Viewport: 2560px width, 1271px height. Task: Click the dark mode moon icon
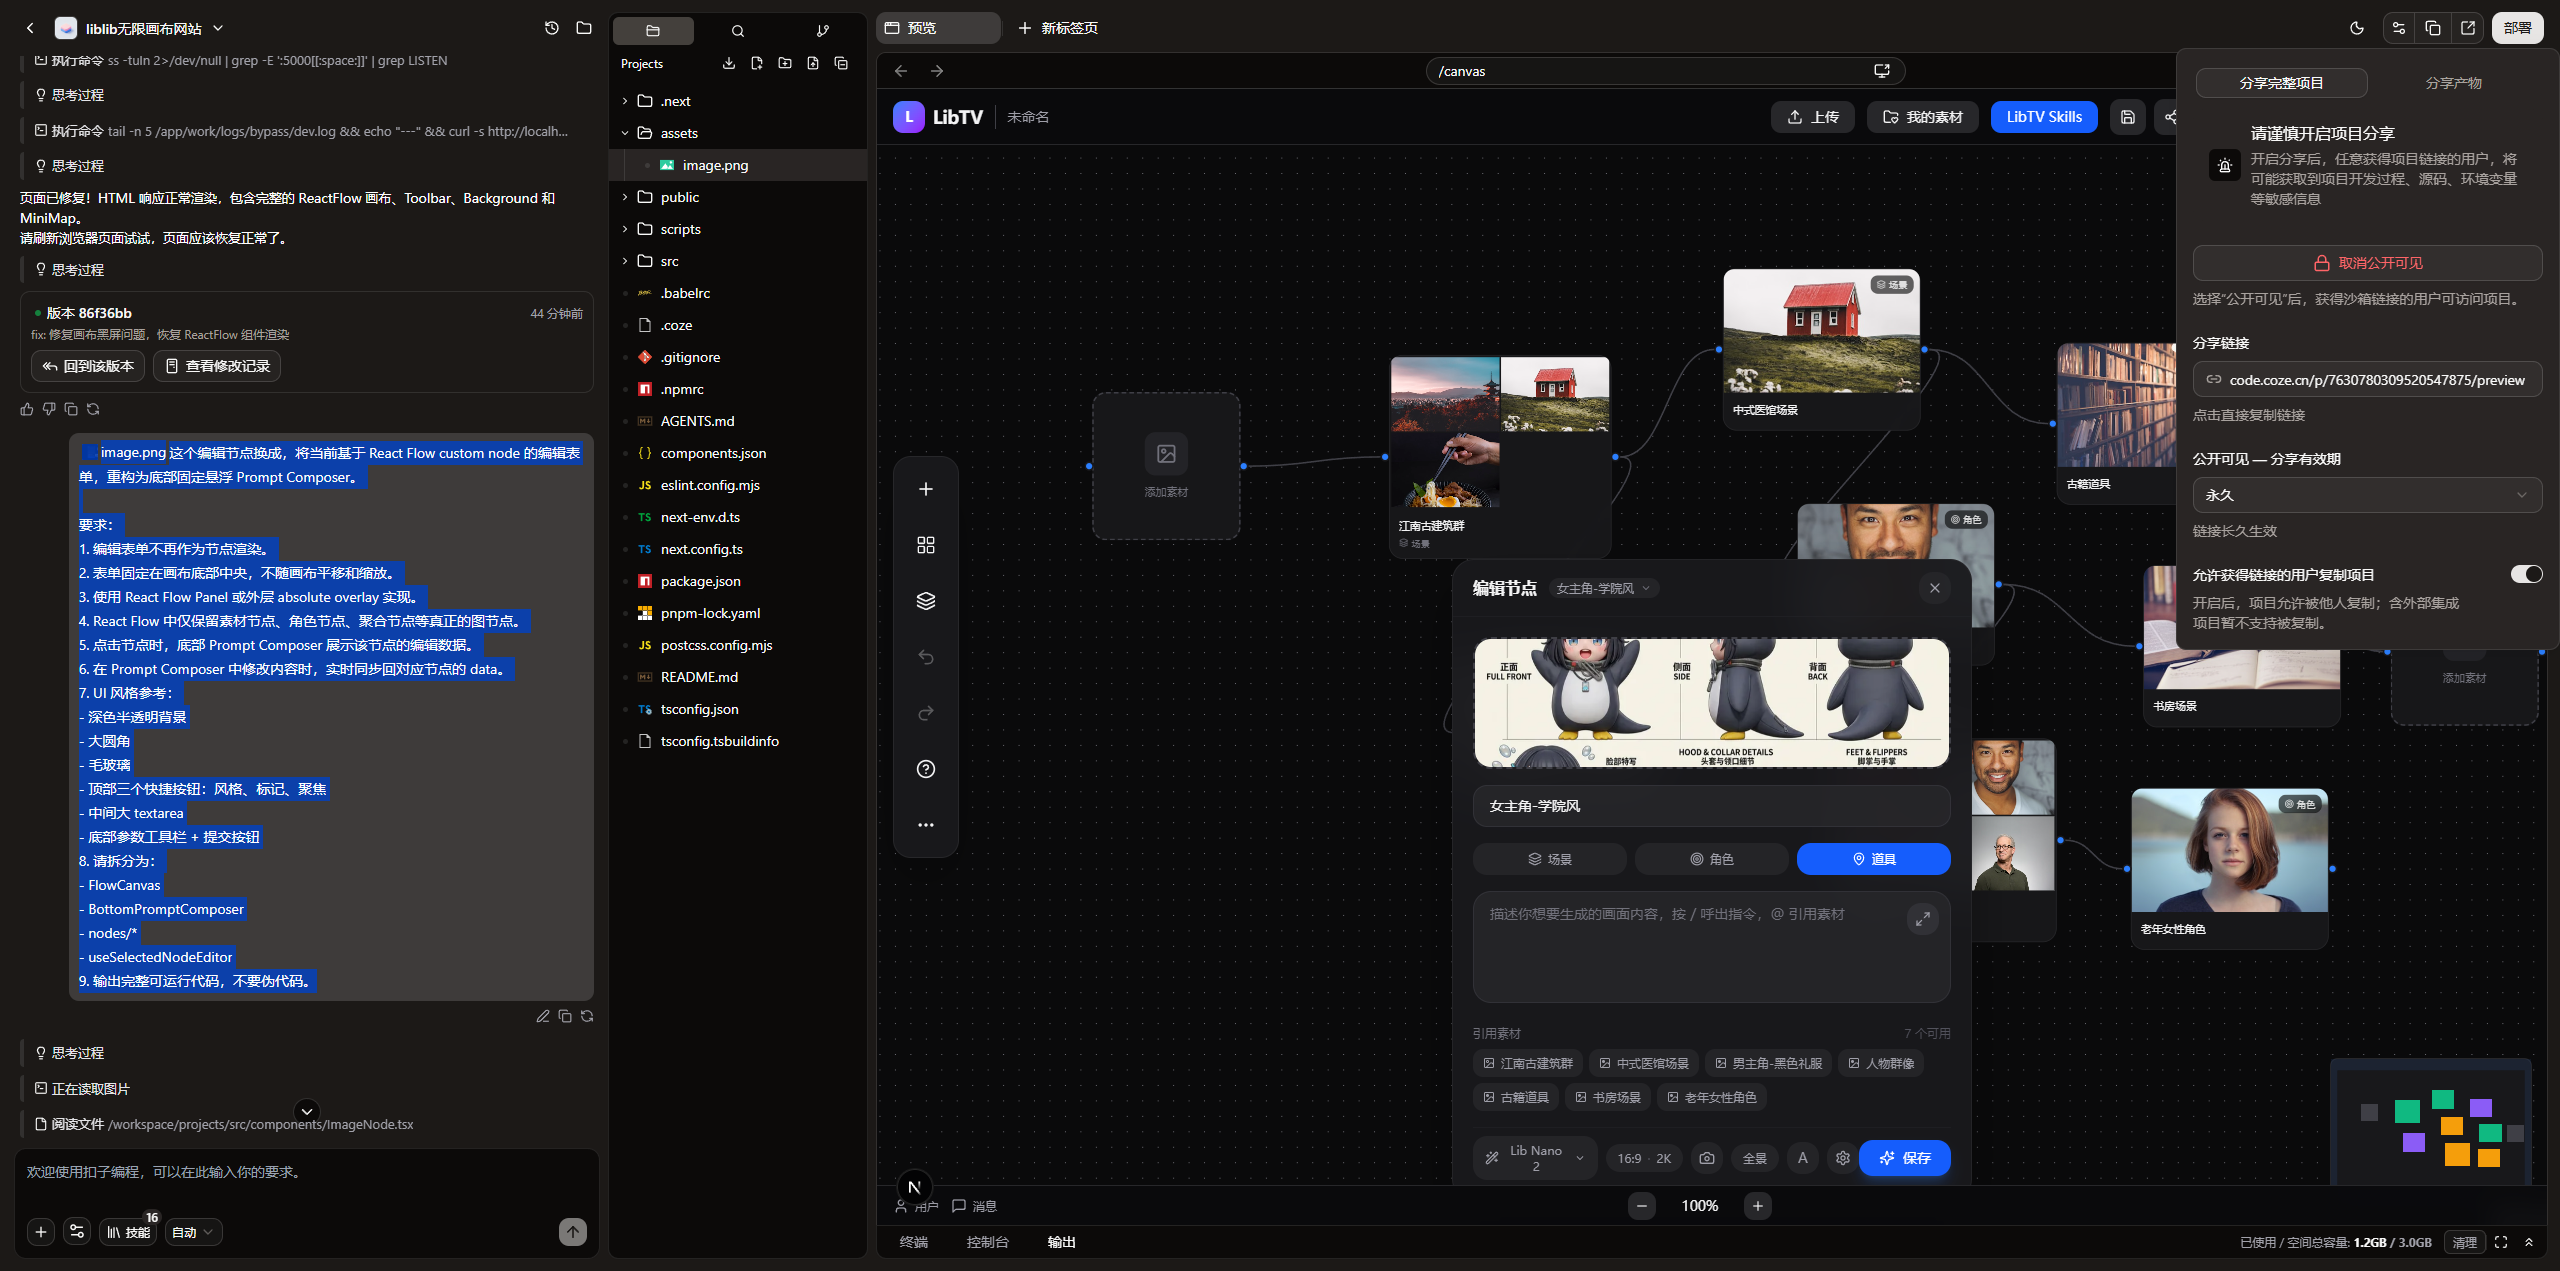(x=2357, y=28)
